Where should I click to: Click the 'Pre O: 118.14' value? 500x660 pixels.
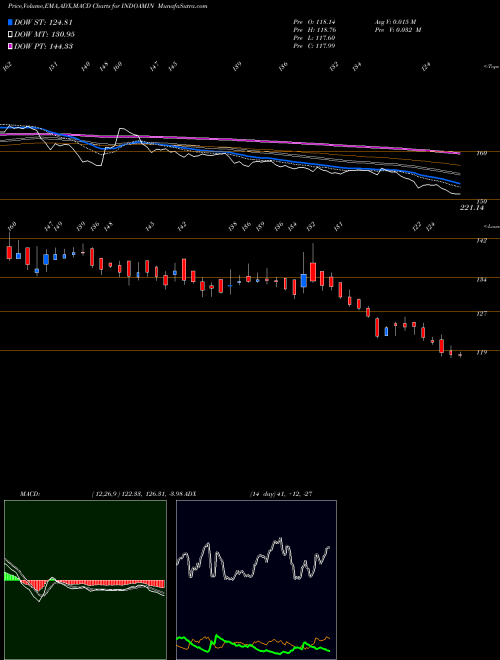tap(314, 22)
